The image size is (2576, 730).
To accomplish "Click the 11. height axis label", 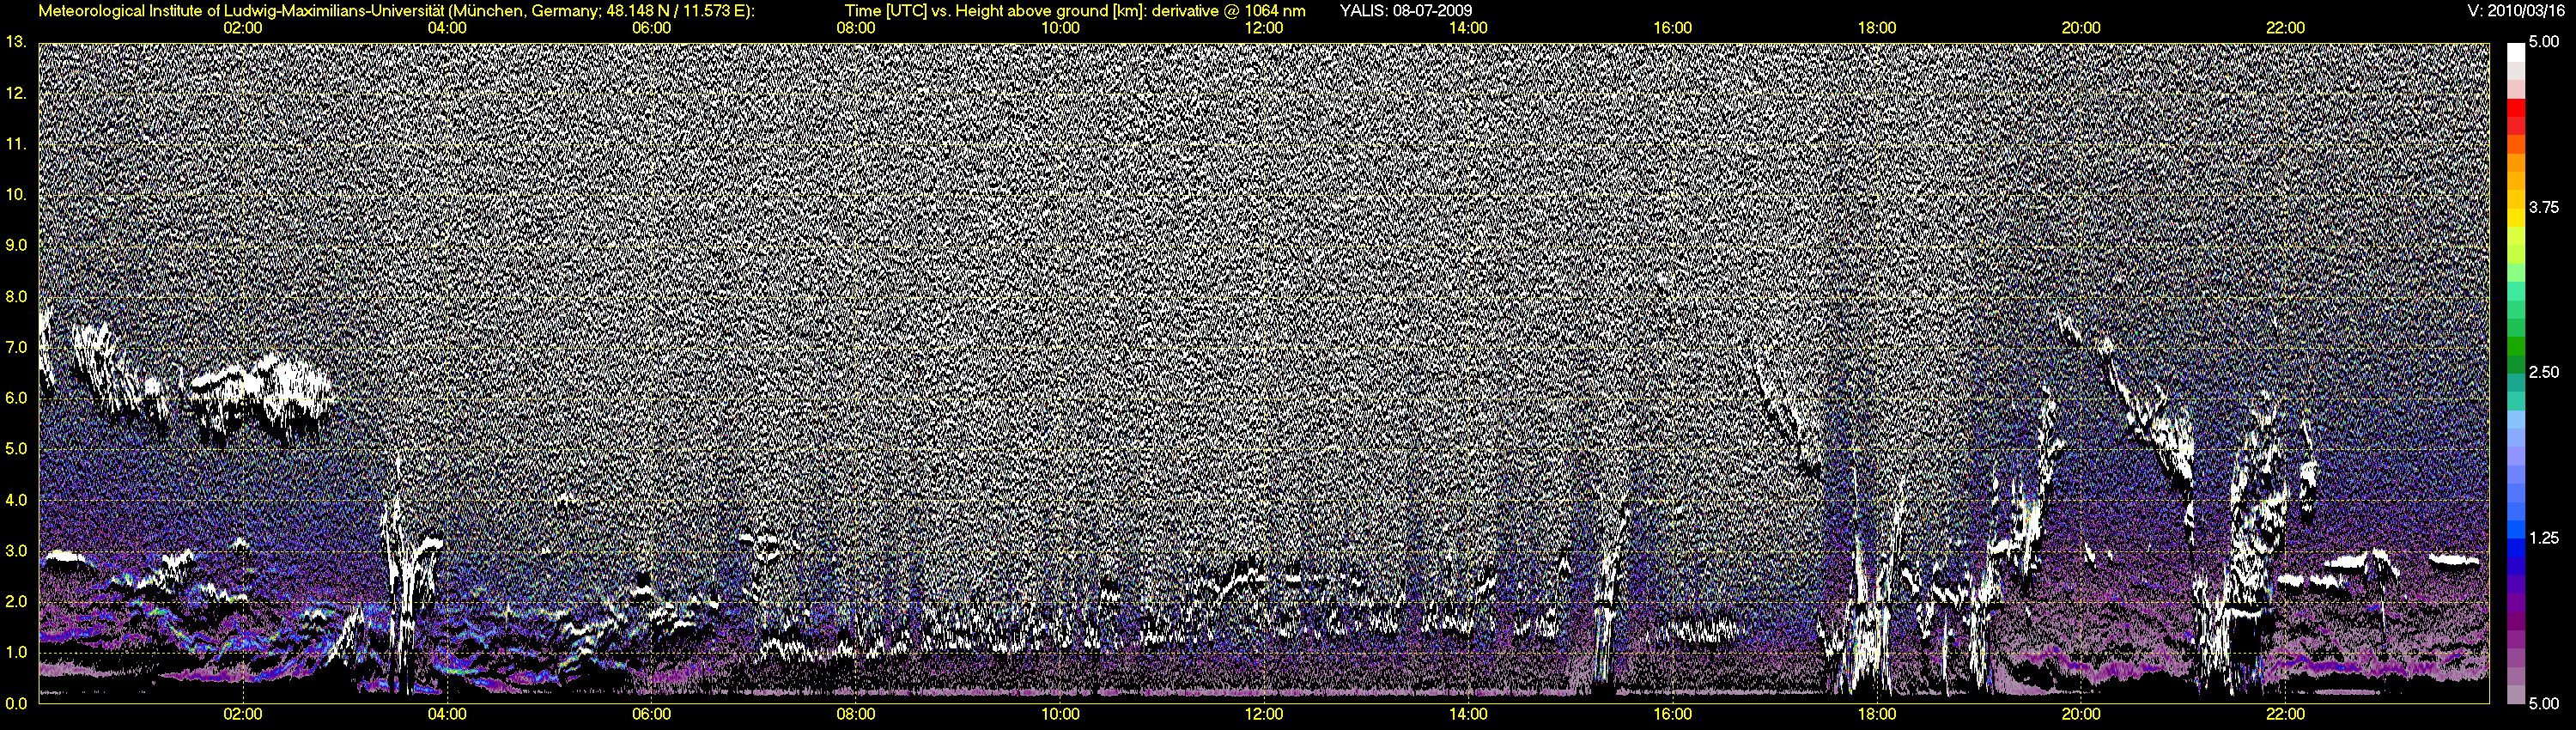I will [15, 144].
